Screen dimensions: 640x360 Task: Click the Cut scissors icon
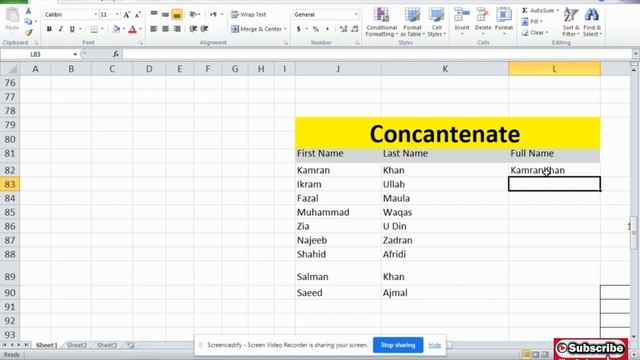(x=28, y=11)
